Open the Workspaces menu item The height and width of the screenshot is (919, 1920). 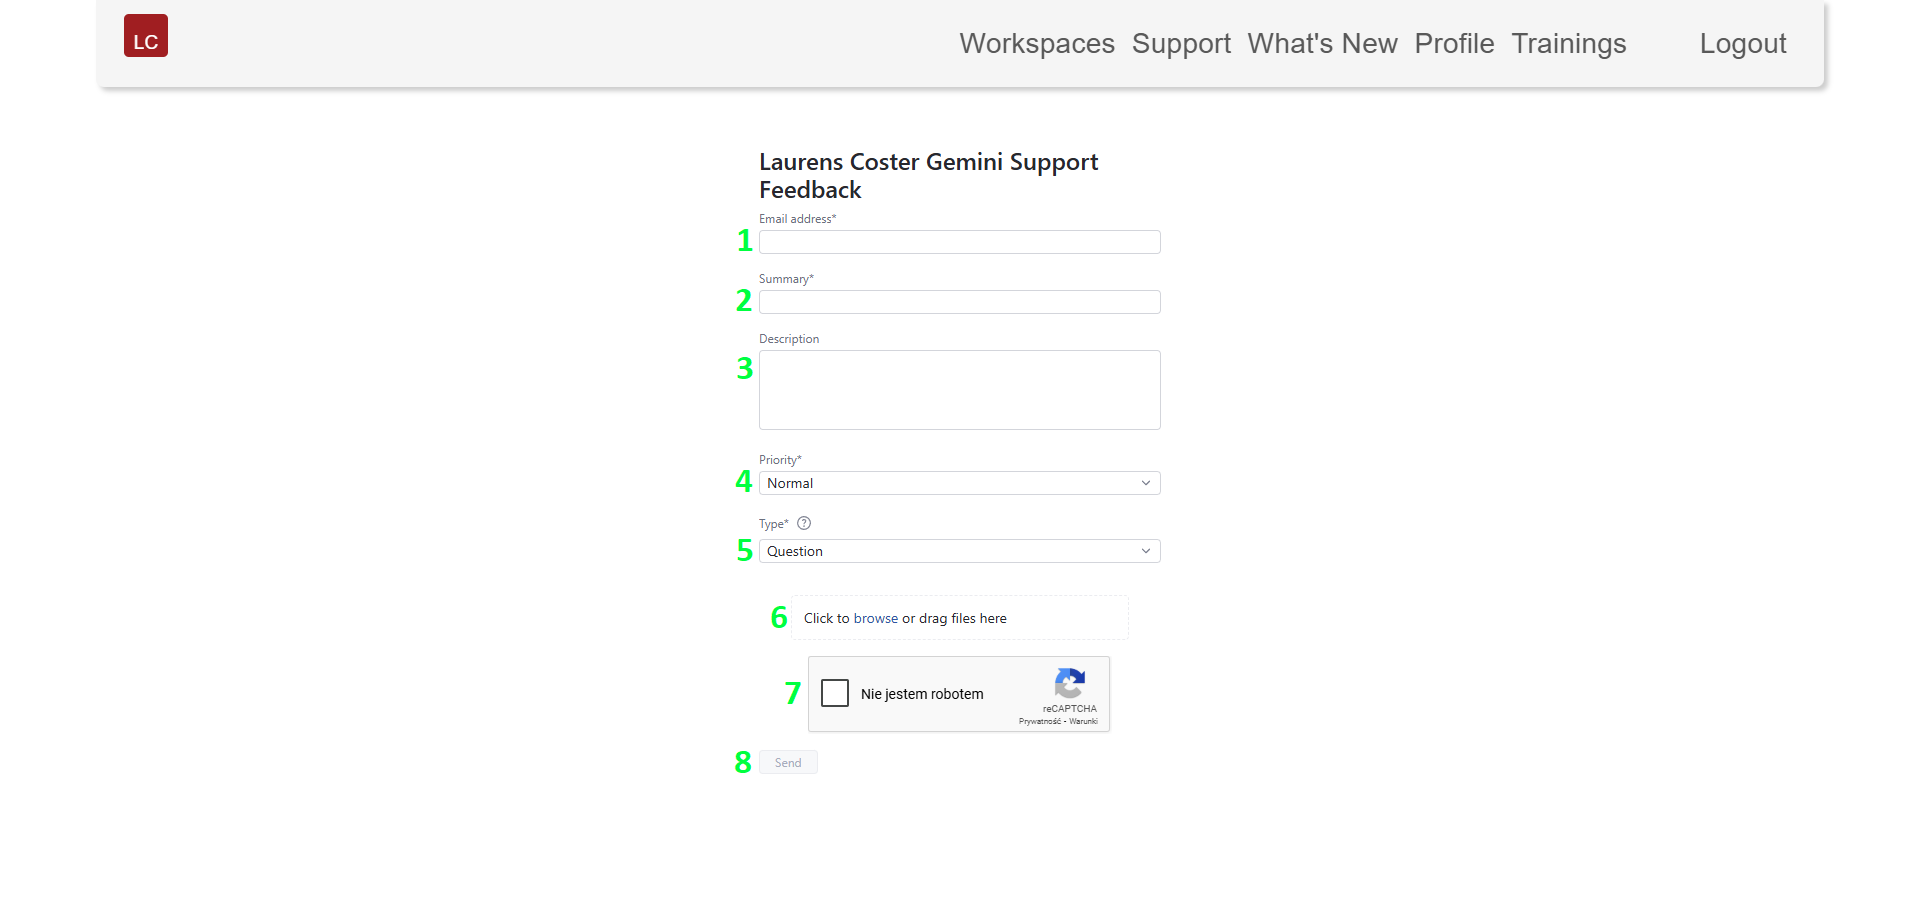pyautogui.click(x=1037, y=44)
